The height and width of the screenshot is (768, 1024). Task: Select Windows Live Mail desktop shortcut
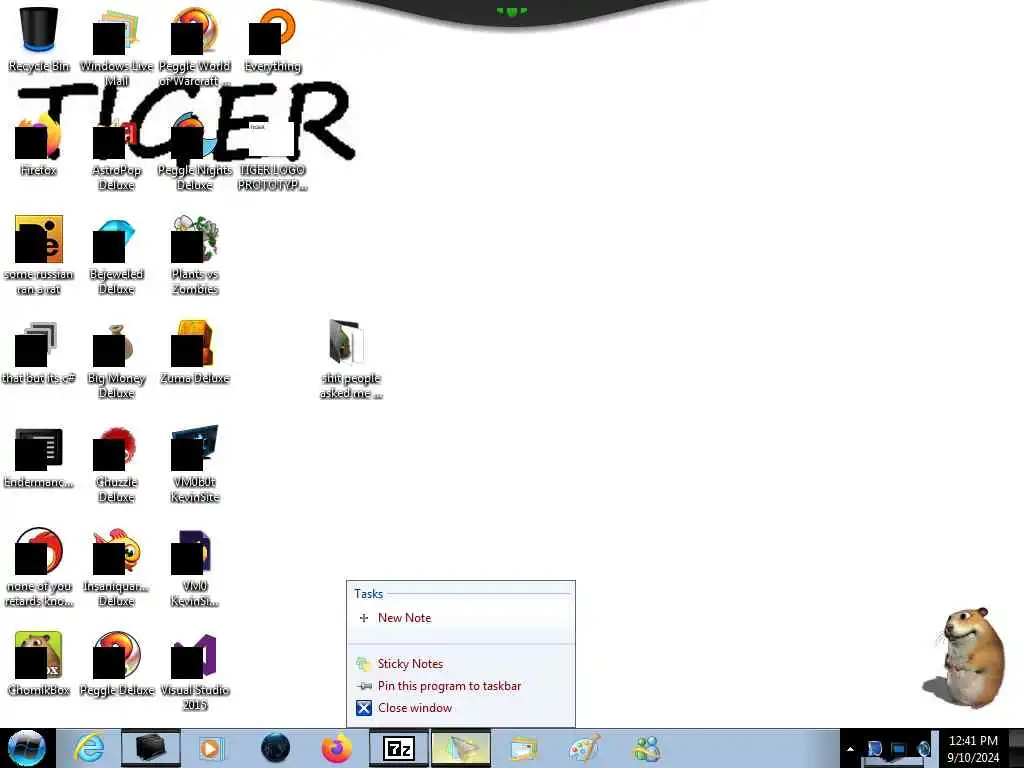[x=116, y=47]
